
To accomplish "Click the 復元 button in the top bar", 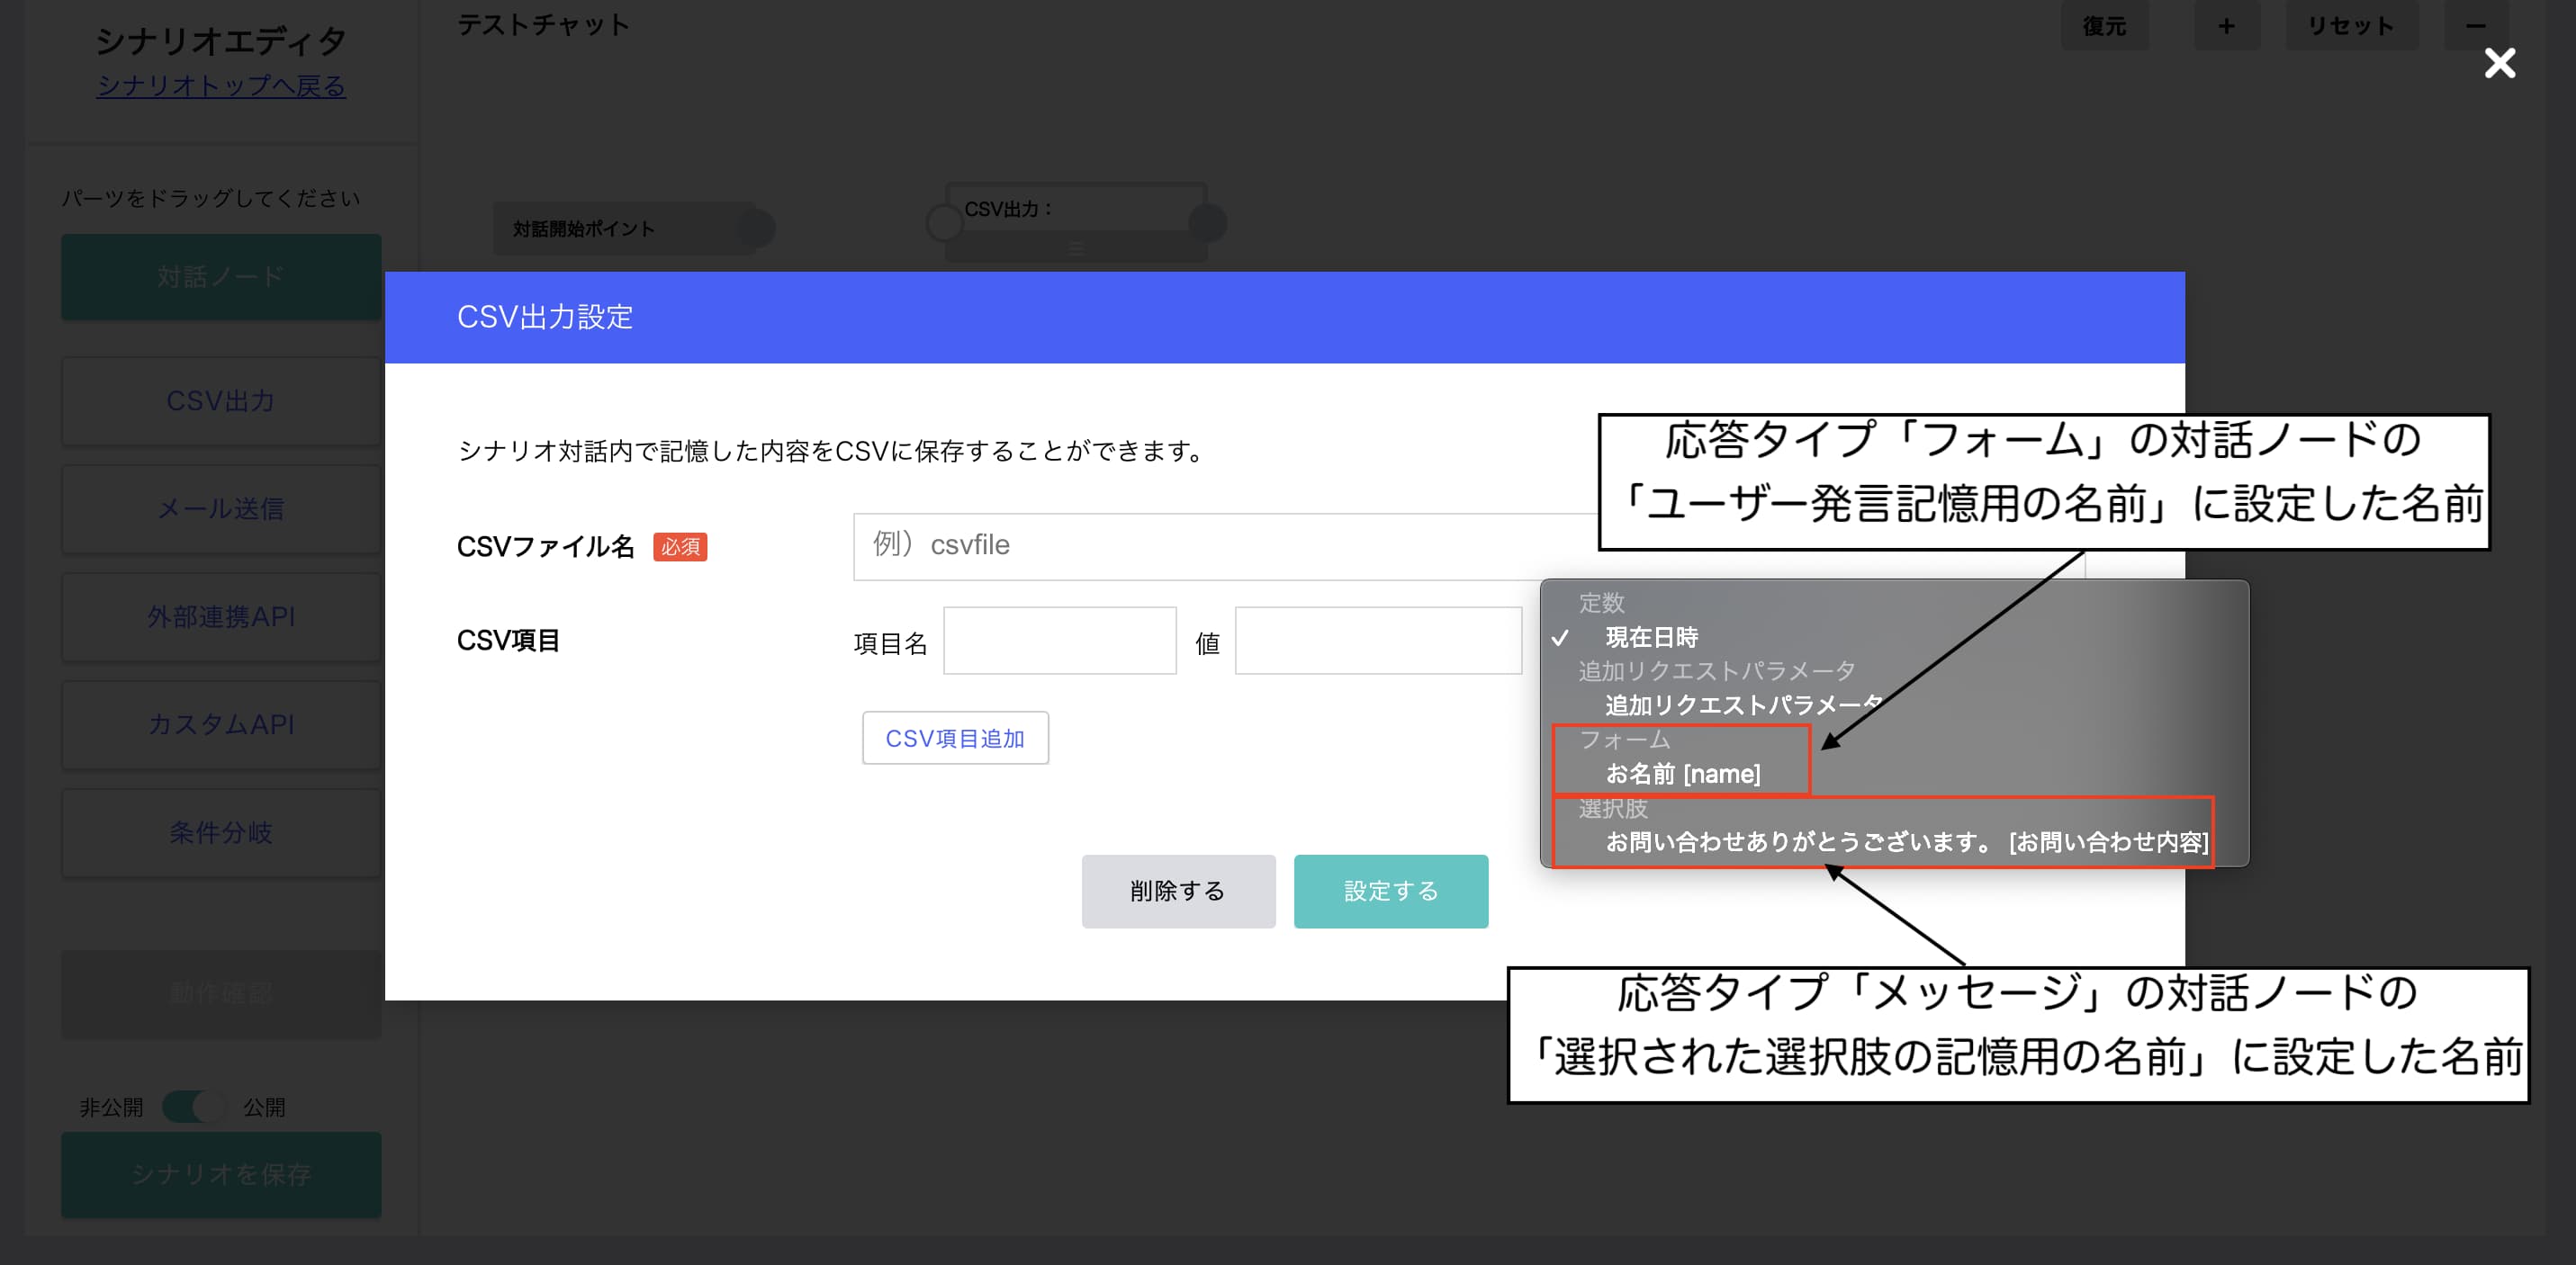I will 2104,26.
